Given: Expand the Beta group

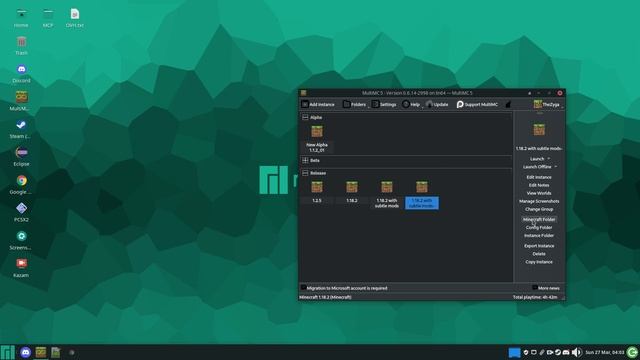Looking at the screenshot, I should [305, 160].
